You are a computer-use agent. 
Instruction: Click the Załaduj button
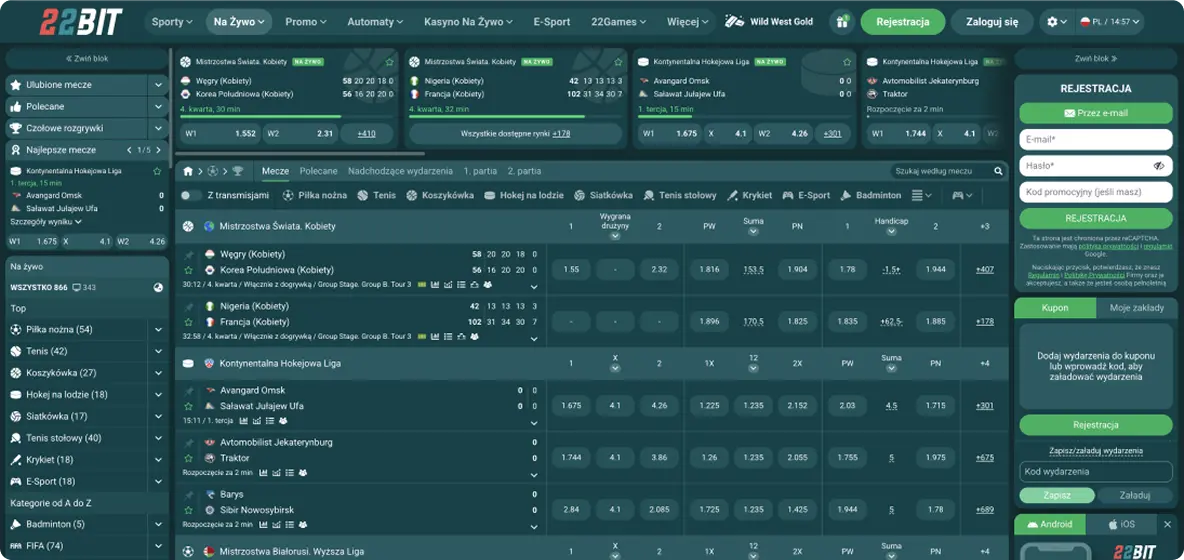coord(1135,496)
